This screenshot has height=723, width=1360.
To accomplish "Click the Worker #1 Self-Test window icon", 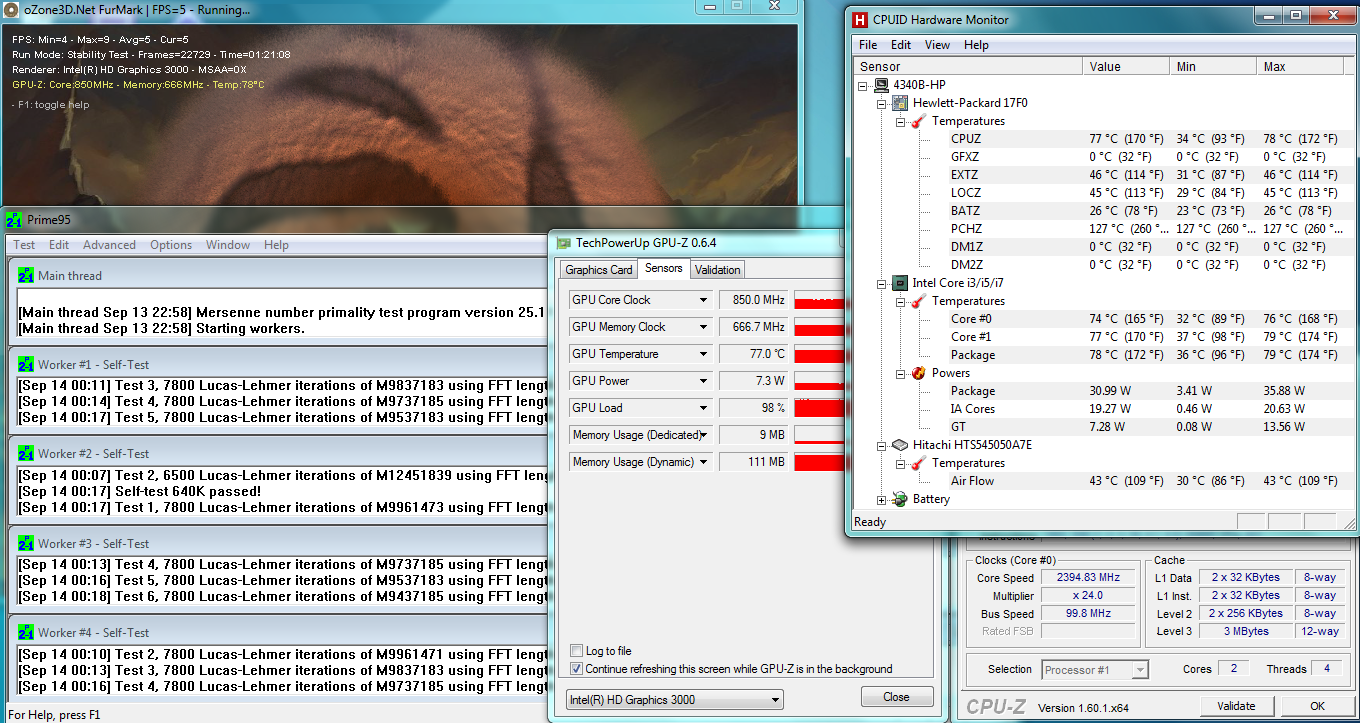I will click(26, 364).
